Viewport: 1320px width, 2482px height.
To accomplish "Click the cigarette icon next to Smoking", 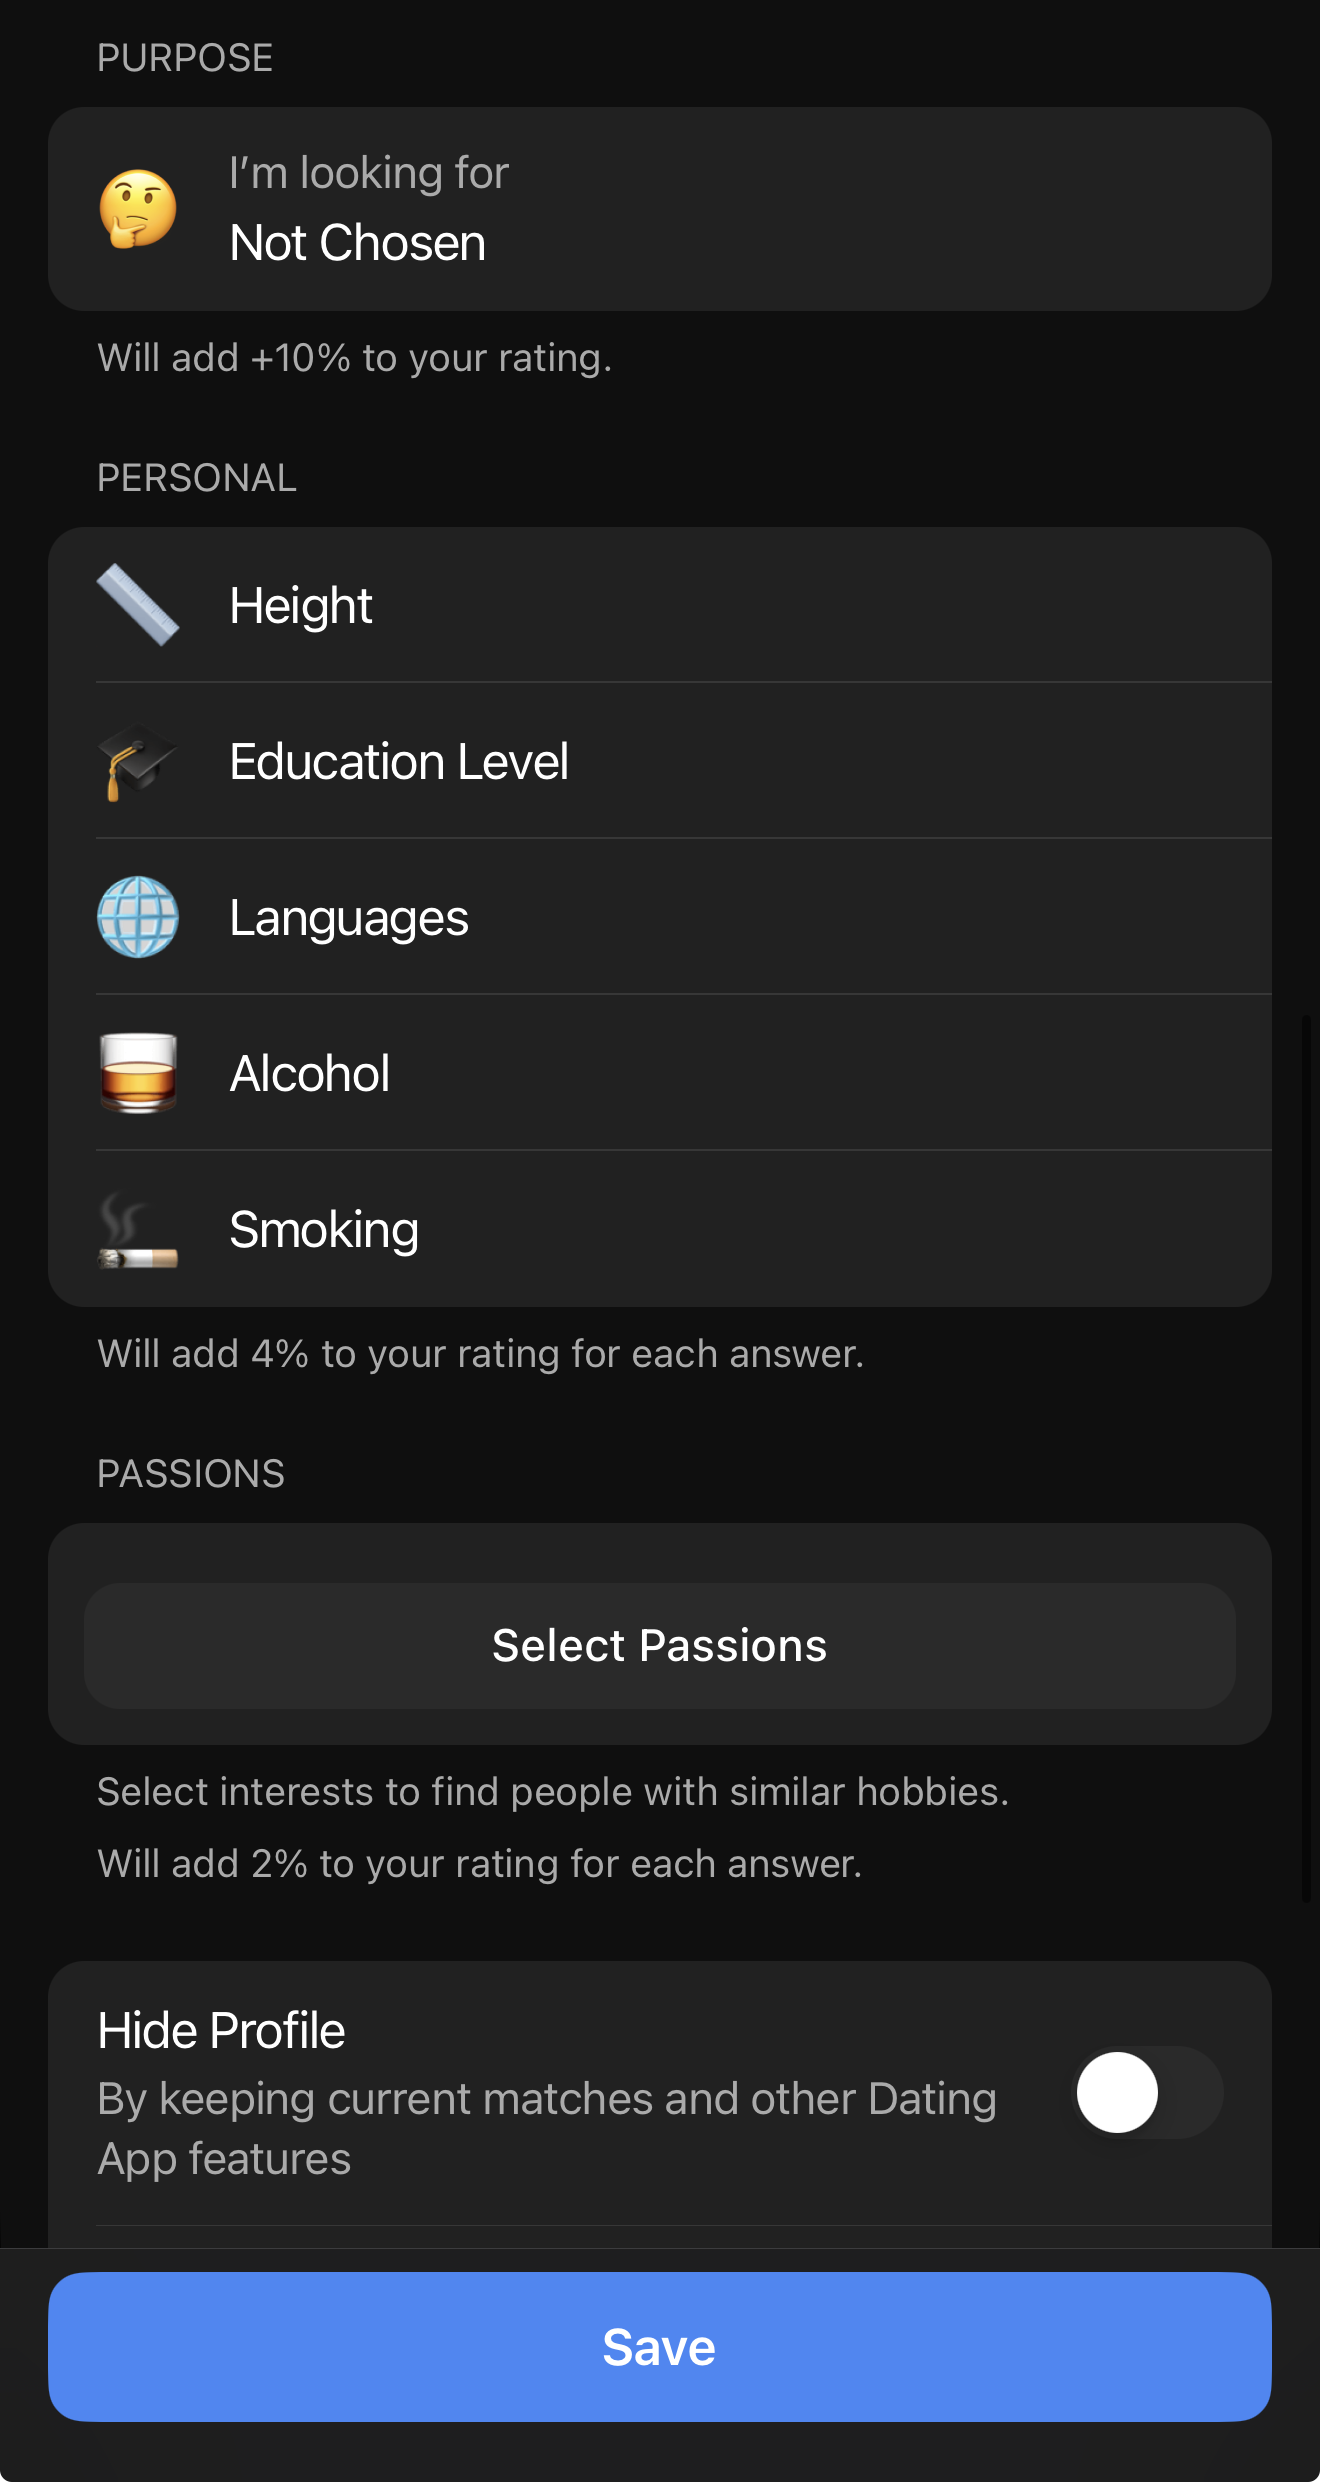I will point(137,1229).
